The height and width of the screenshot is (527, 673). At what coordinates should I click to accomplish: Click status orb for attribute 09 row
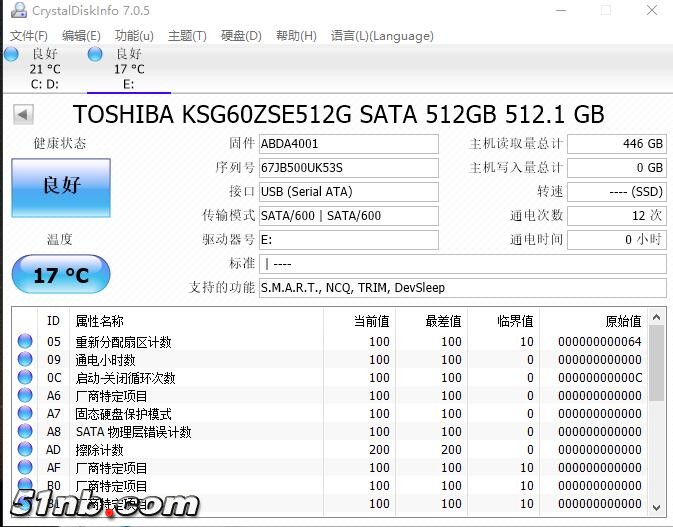[25, 360]
